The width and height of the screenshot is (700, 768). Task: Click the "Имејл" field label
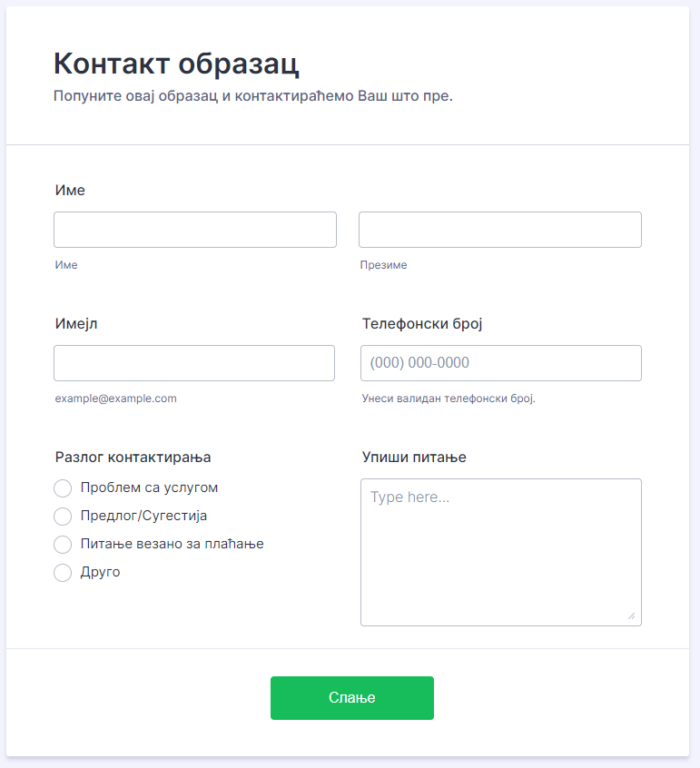pyautogui.click(x=76, y=323)
